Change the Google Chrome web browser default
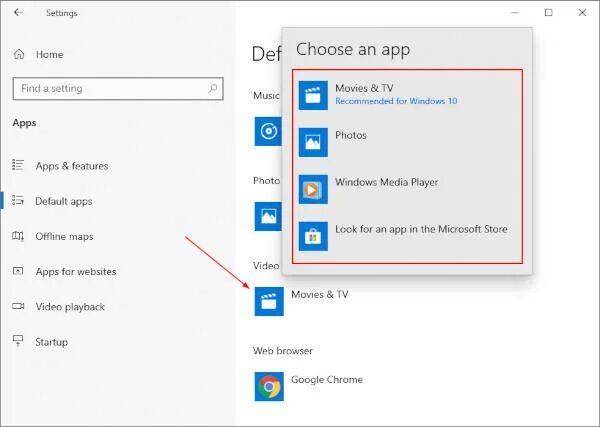This screenshot has width=600, height=427. pos(309,386)
